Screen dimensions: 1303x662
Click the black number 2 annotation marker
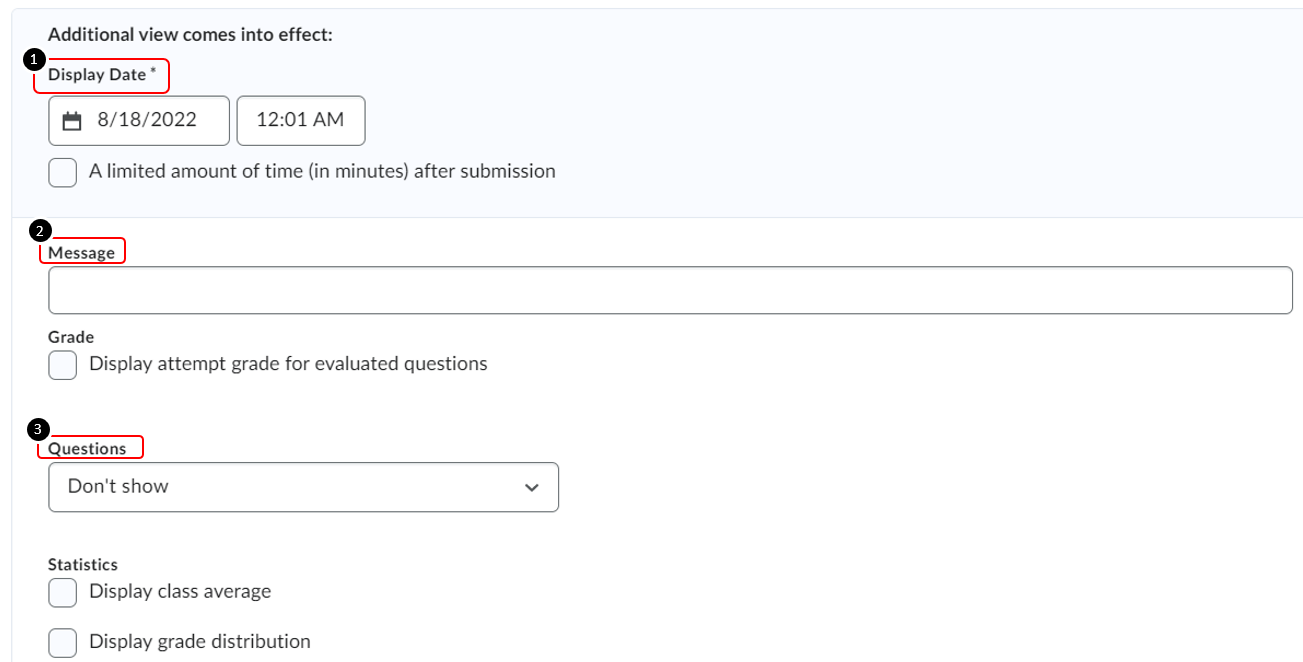point(39,231)
